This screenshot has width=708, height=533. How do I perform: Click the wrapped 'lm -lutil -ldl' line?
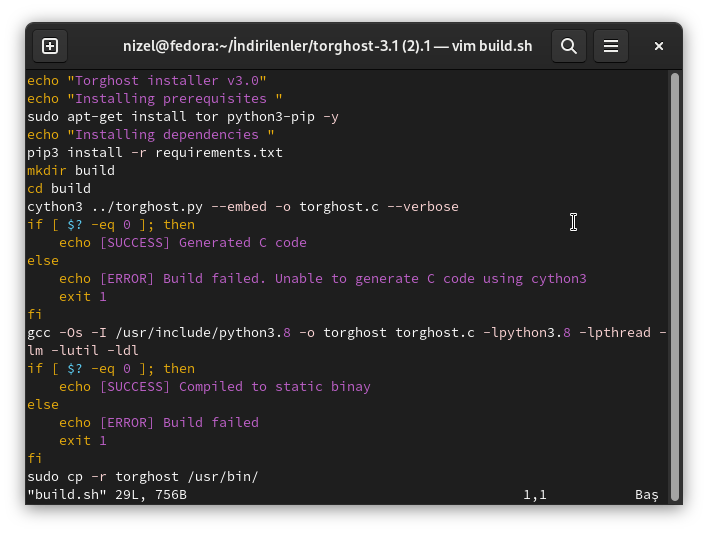(x=83, y=351)
